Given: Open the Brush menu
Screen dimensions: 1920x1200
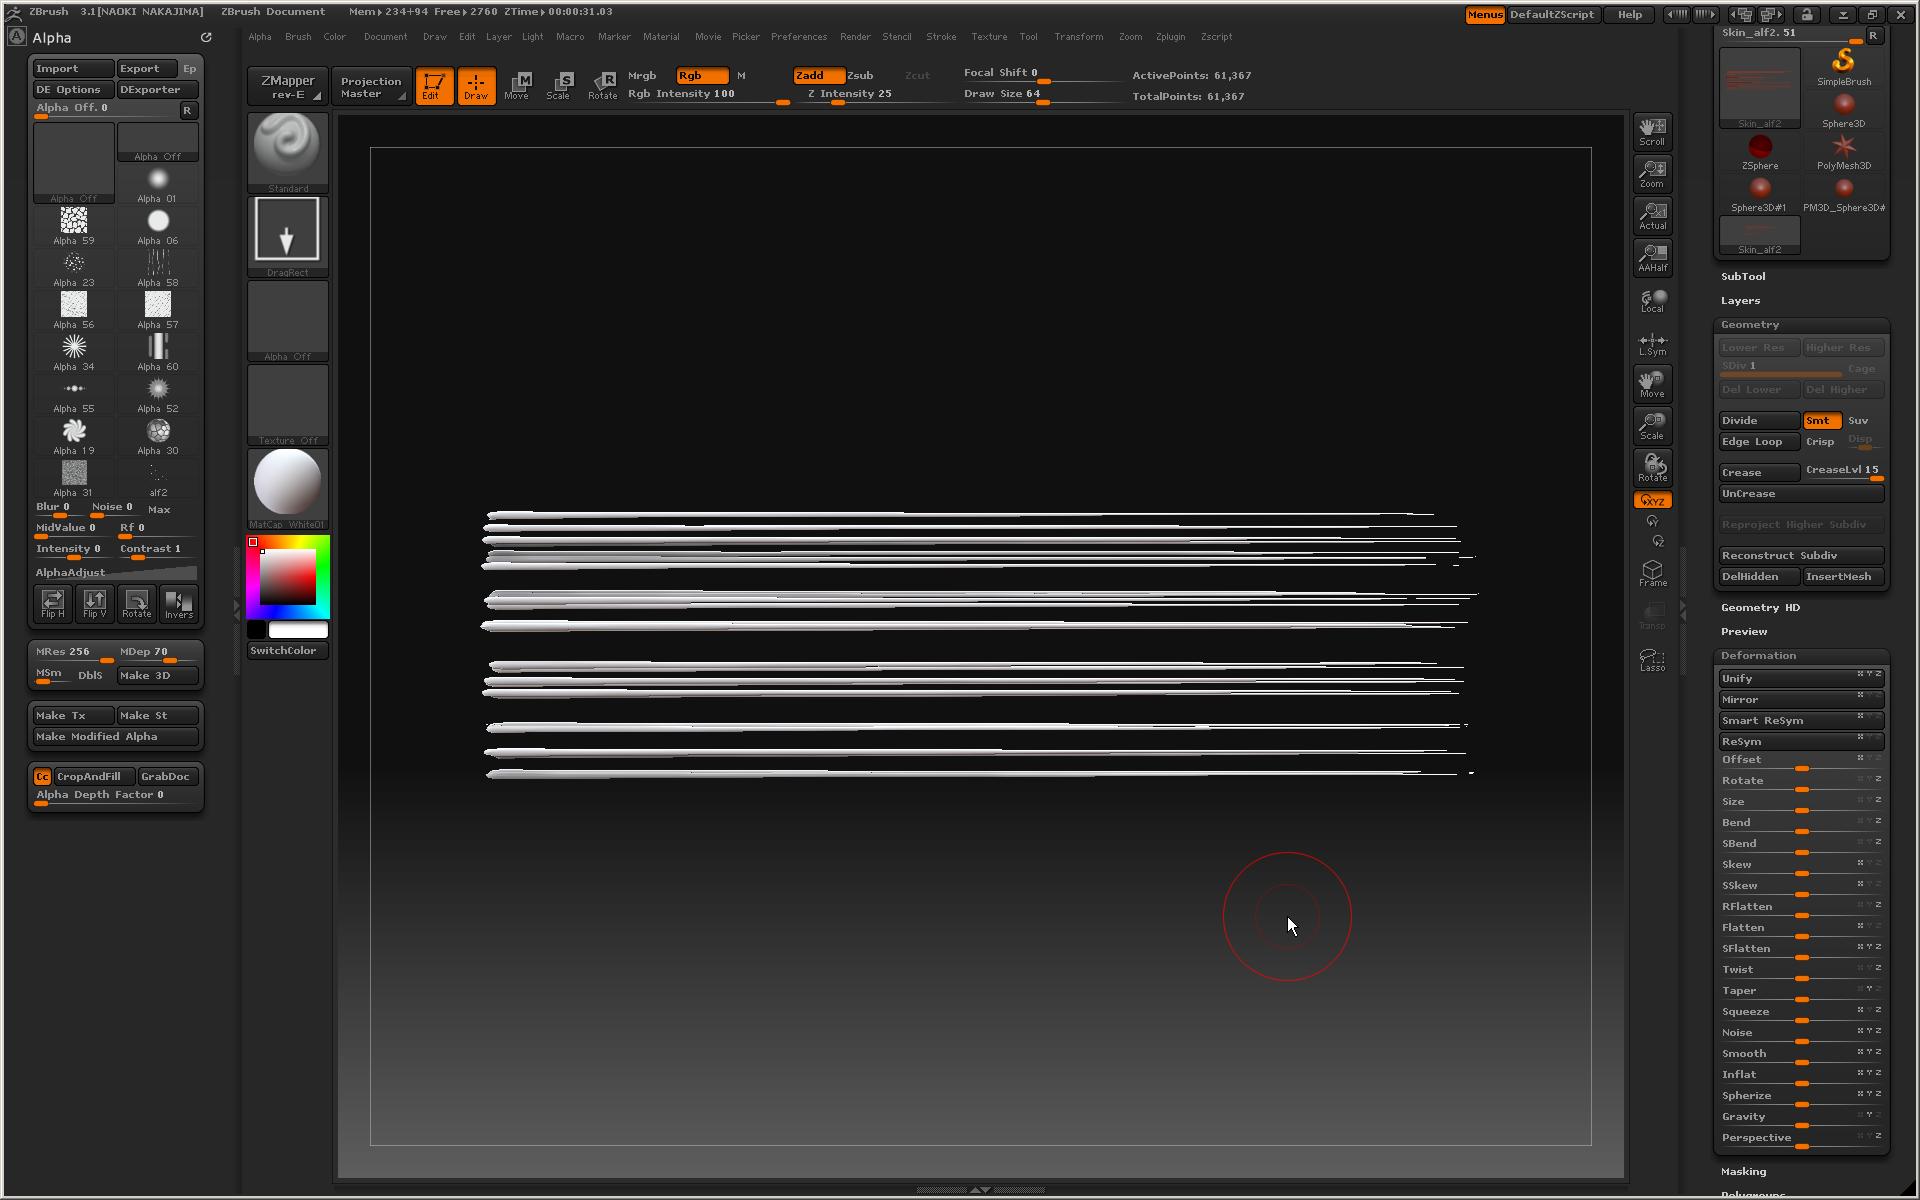Looking at the screenshot, I should tap(298, 37).
